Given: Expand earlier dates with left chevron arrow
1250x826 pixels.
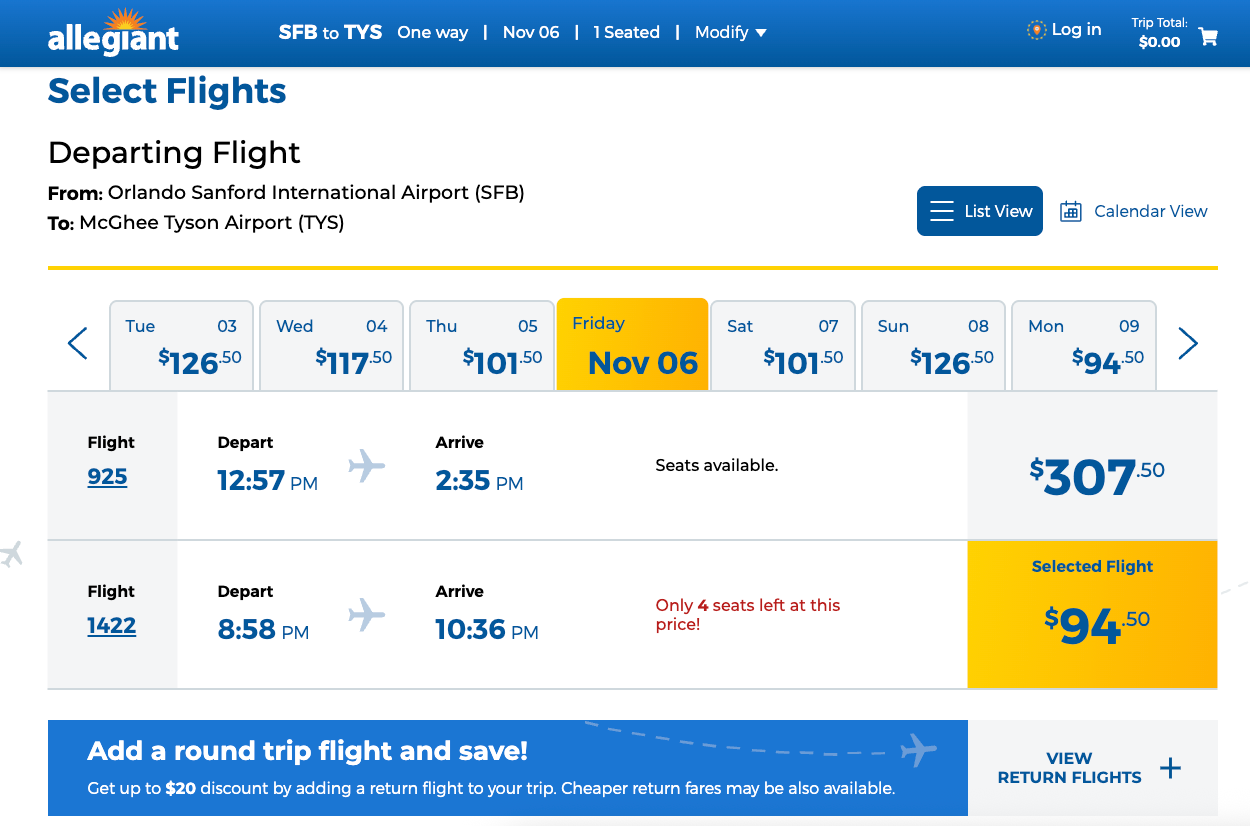Looking at the screenshot, I should pyautogui.click(x=77, y=344).
